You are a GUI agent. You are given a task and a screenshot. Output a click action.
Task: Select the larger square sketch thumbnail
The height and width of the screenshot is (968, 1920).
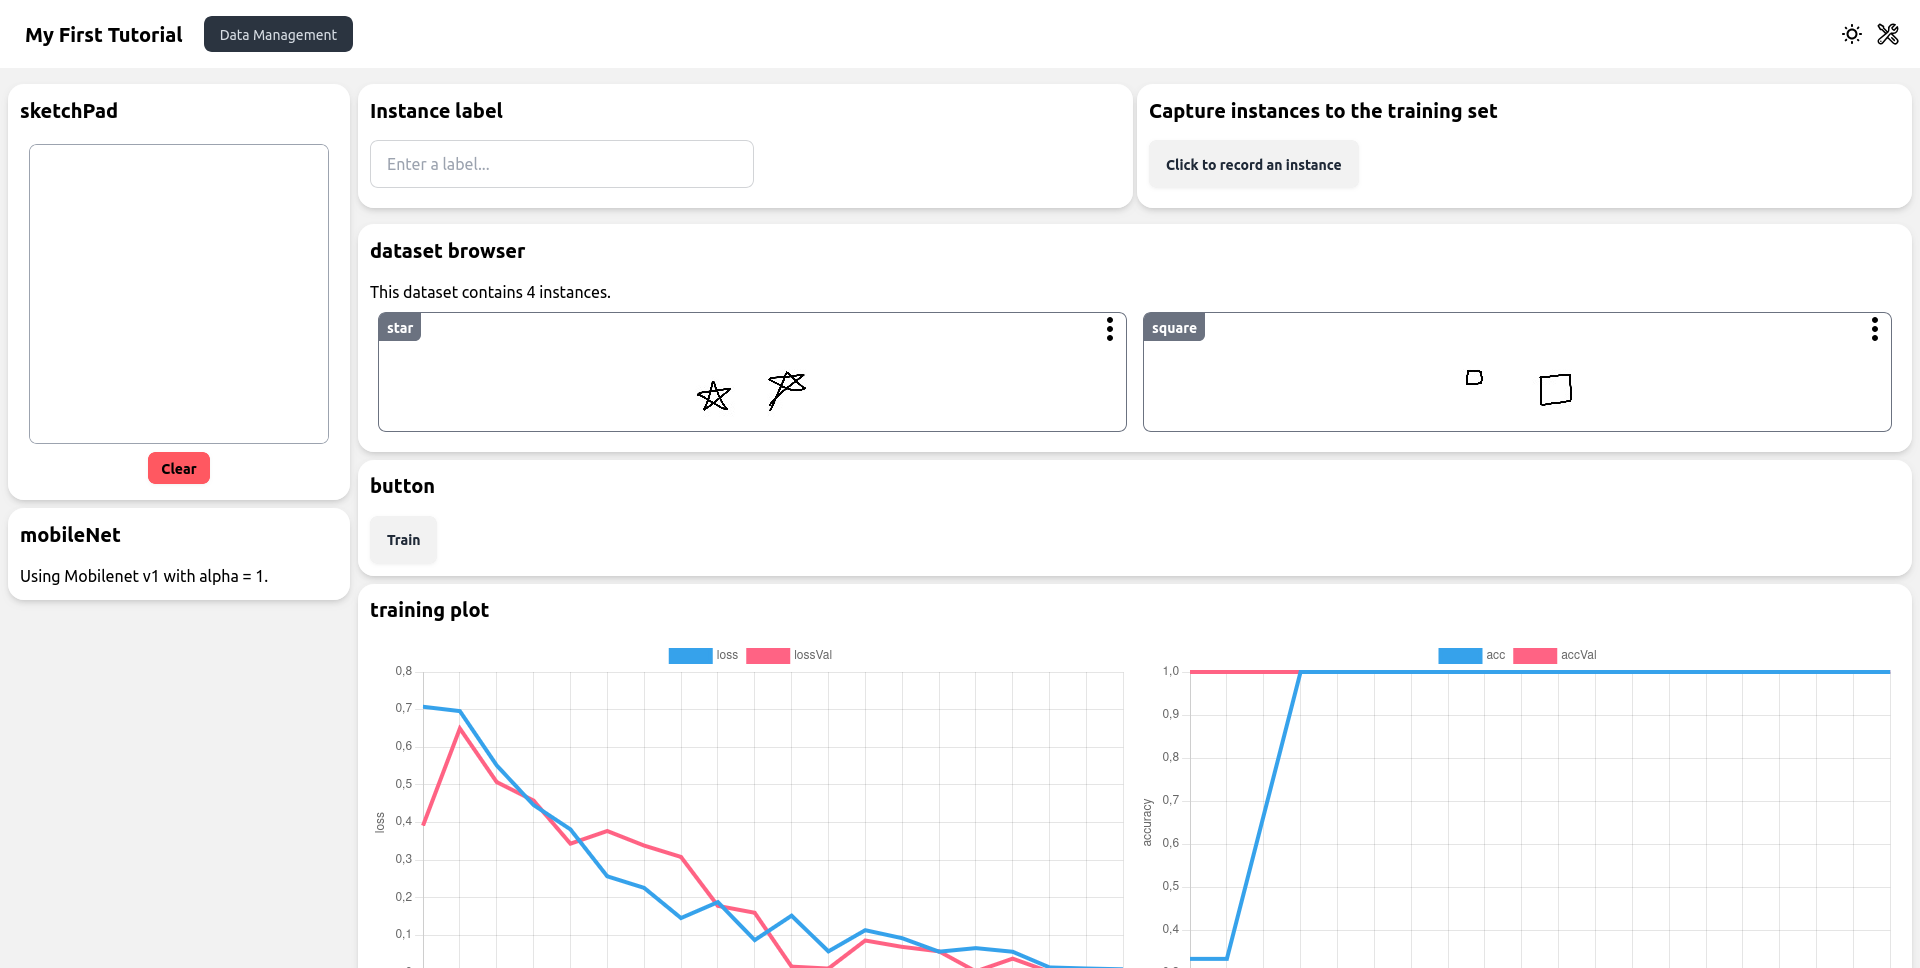1555,389
